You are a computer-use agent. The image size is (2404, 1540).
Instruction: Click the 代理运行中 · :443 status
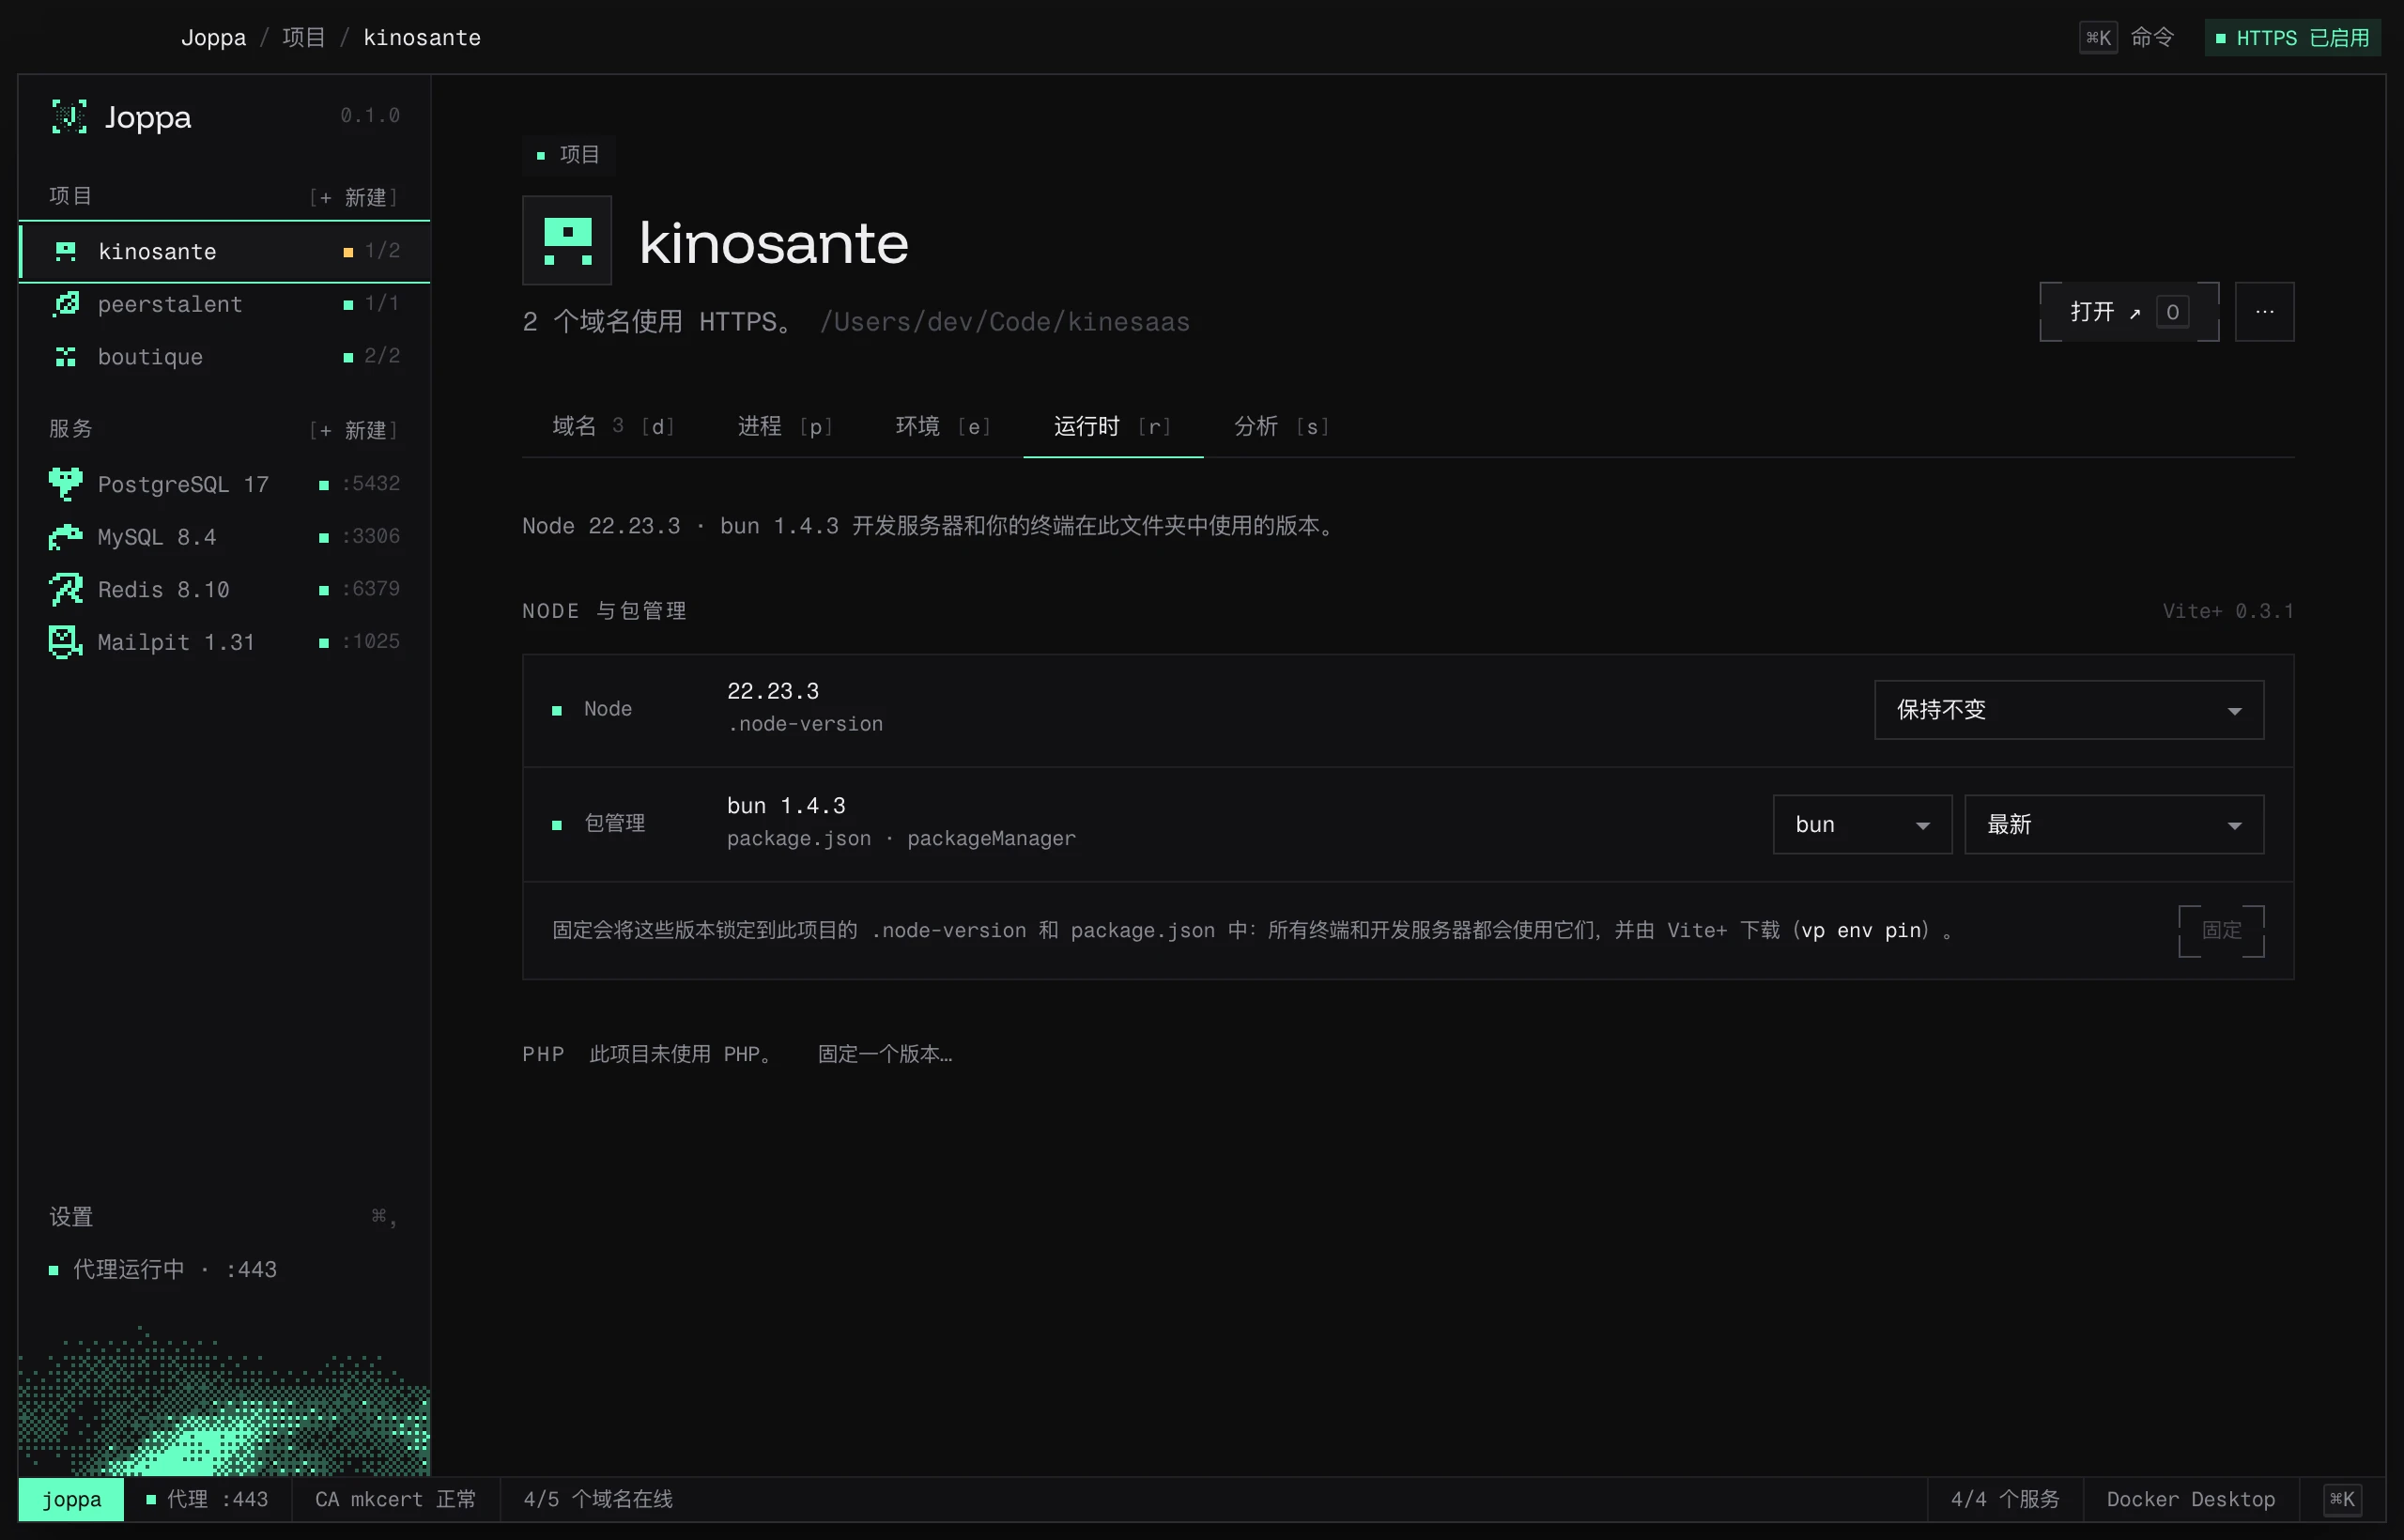click(x=163, y=1270)
